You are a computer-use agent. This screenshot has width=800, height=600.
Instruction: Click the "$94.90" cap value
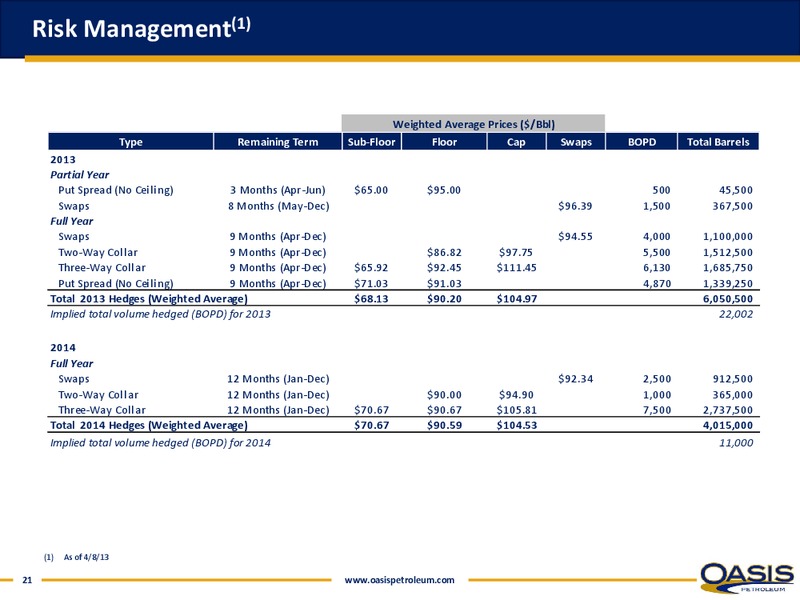click(x=515, y=395)
